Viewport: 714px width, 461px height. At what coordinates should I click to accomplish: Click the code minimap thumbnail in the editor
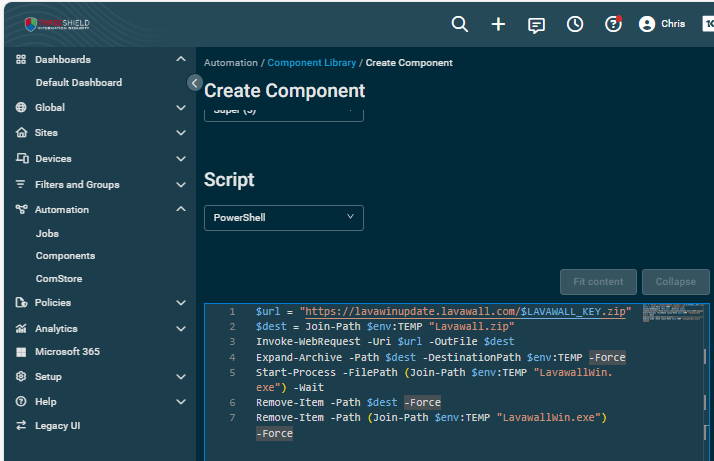point(673,312)
